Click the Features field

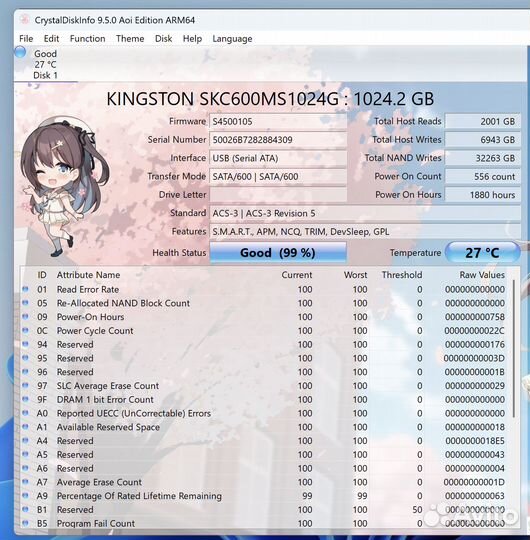(365, 231)
